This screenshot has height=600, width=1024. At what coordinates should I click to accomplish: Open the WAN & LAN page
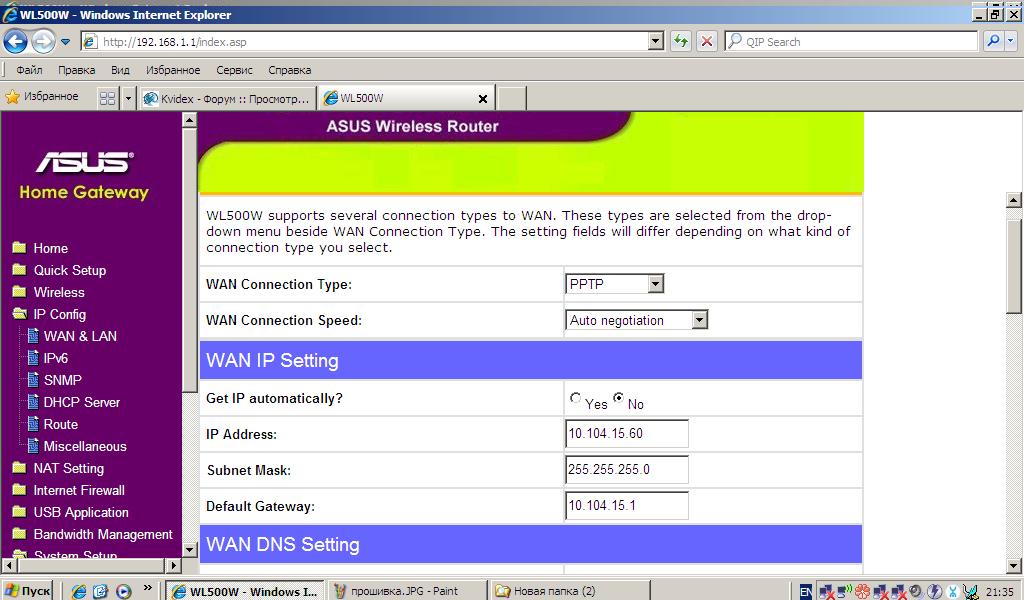[80, 336]
